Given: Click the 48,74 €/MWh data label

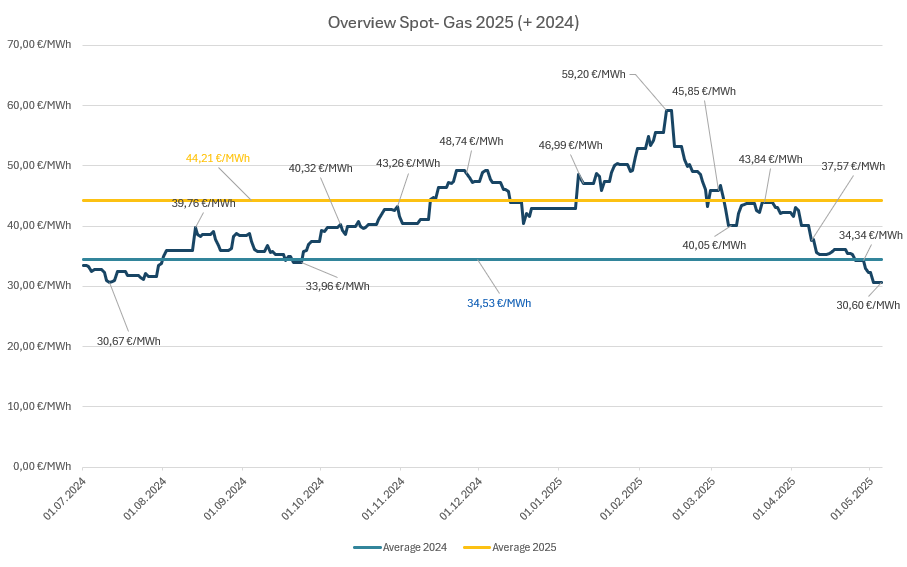Looking at the screenshot, I should click(471, 141).
